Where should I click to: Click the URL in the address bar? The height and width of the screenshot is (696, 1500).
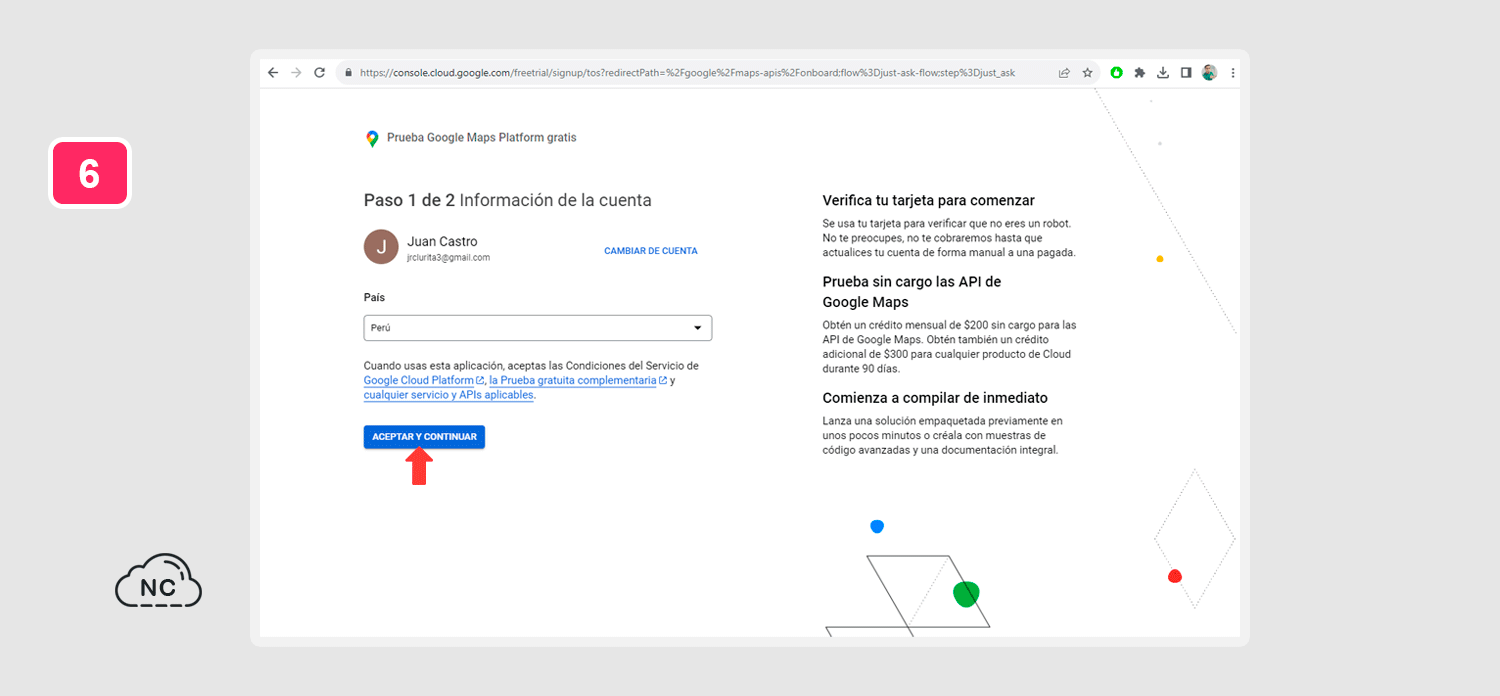(x=687, y=73)
